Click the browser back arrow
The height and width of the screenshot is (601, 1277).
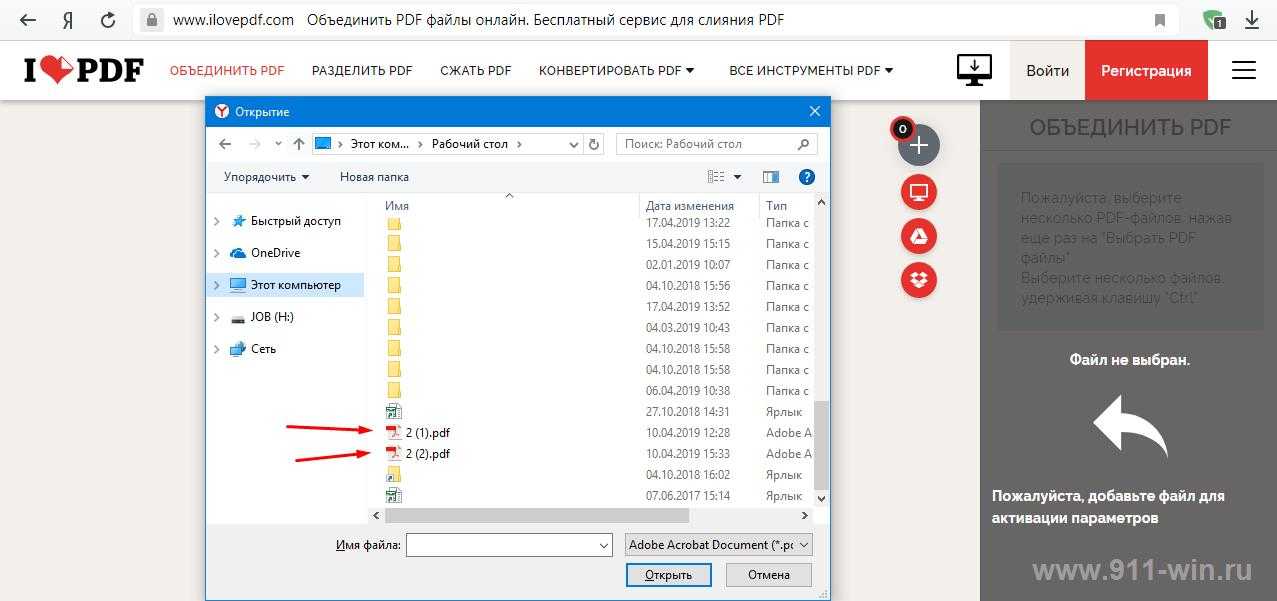coord(28,19)
